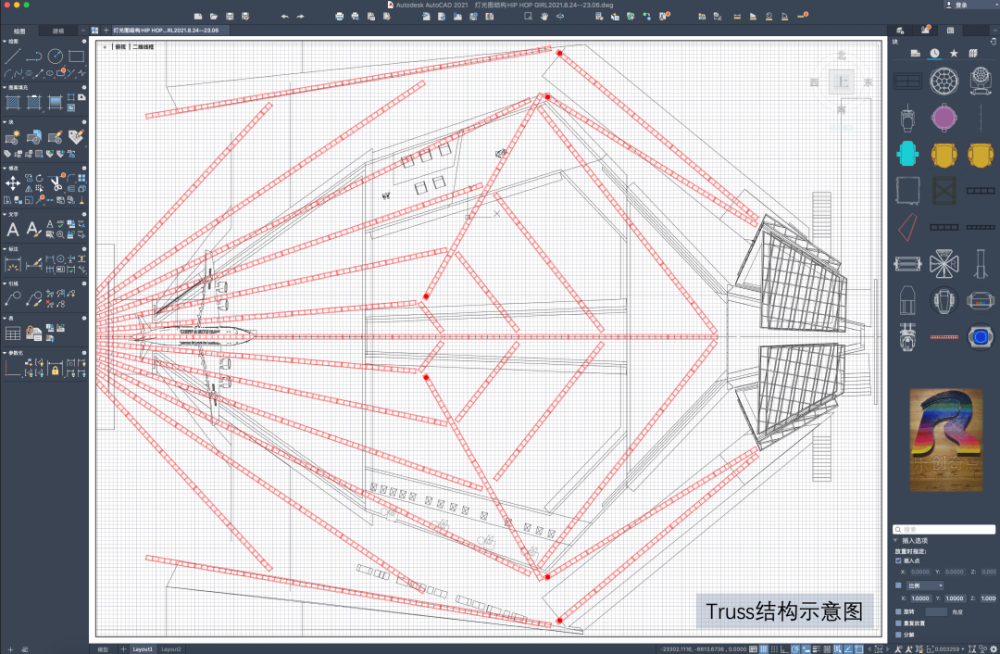The height and width of the screenshot is (654, 1000).
Task: Pick the square truss cross block
Action: (944, 191)
